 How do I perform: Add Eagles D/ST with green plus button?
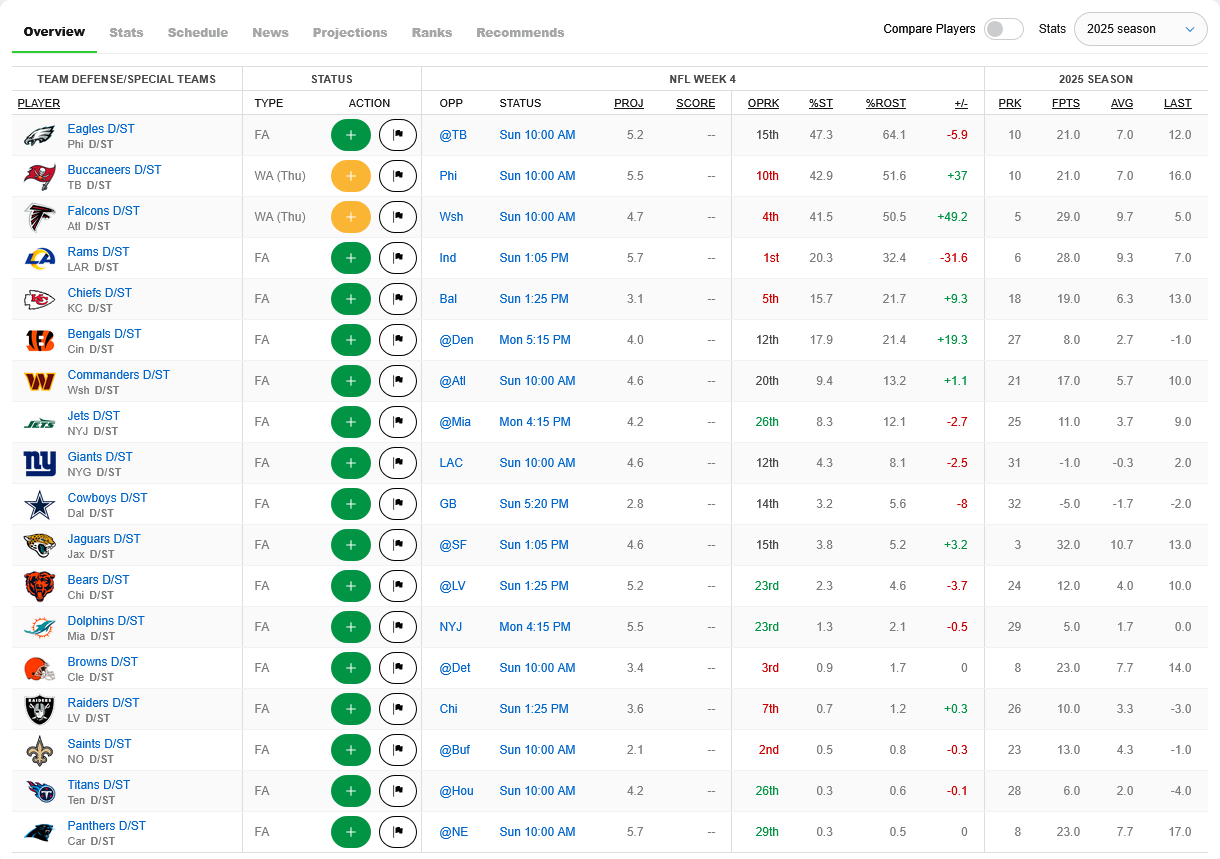351,135
